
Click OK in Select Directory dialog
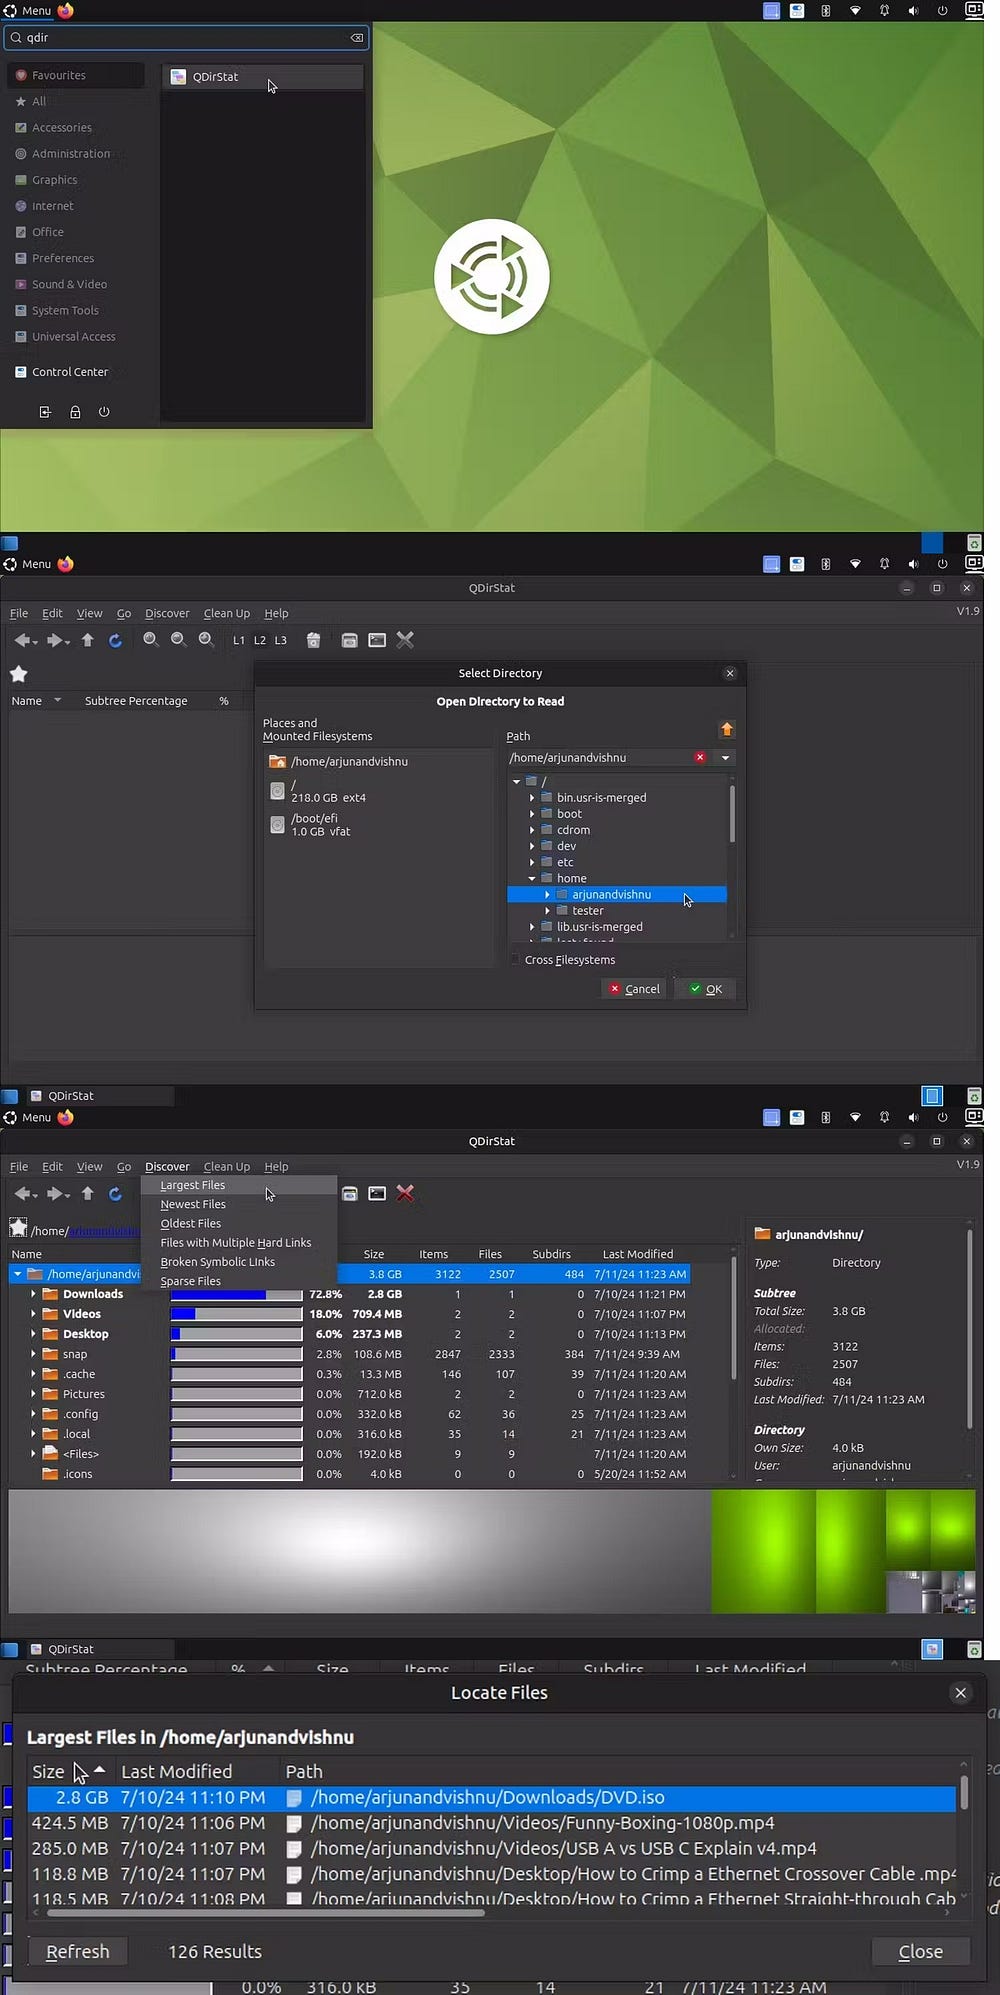pos(706,989)
